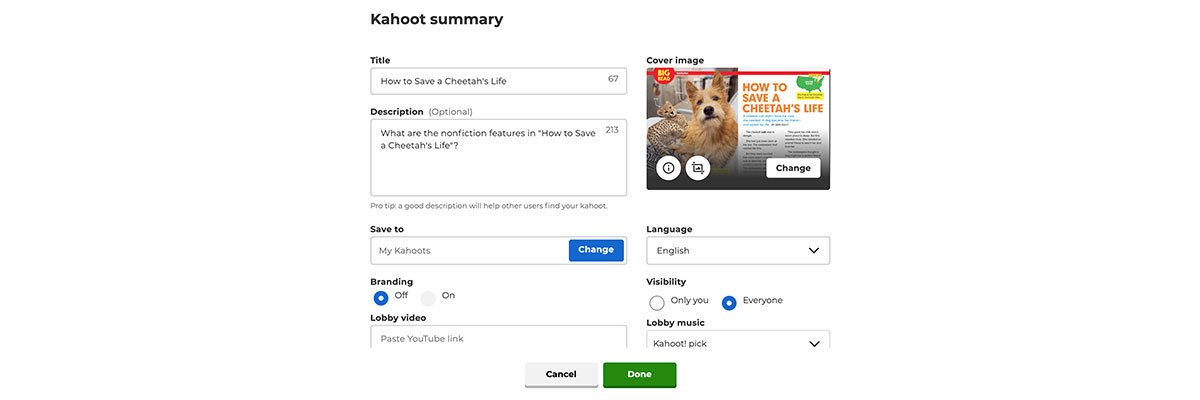
Task: Click the Pro tip description hint text
Action: [x=489, y=206]
